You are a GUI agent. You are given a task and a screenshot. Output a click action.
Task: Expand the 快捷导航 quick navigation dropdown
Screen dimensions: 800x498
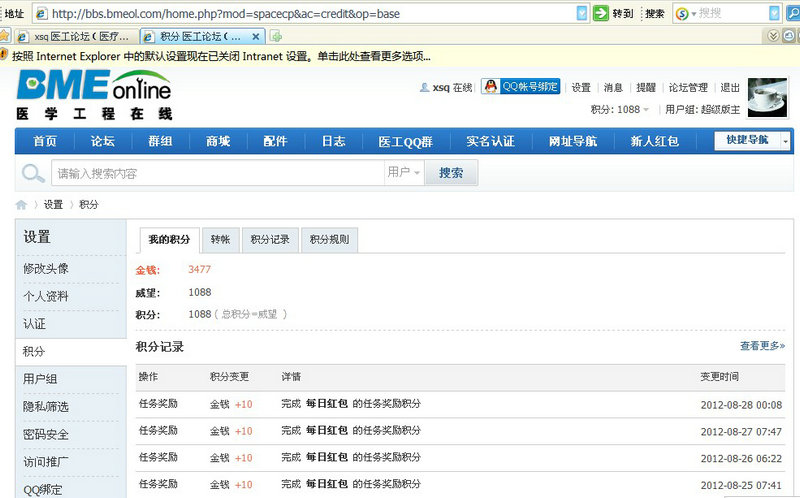(x=785, y=141)
